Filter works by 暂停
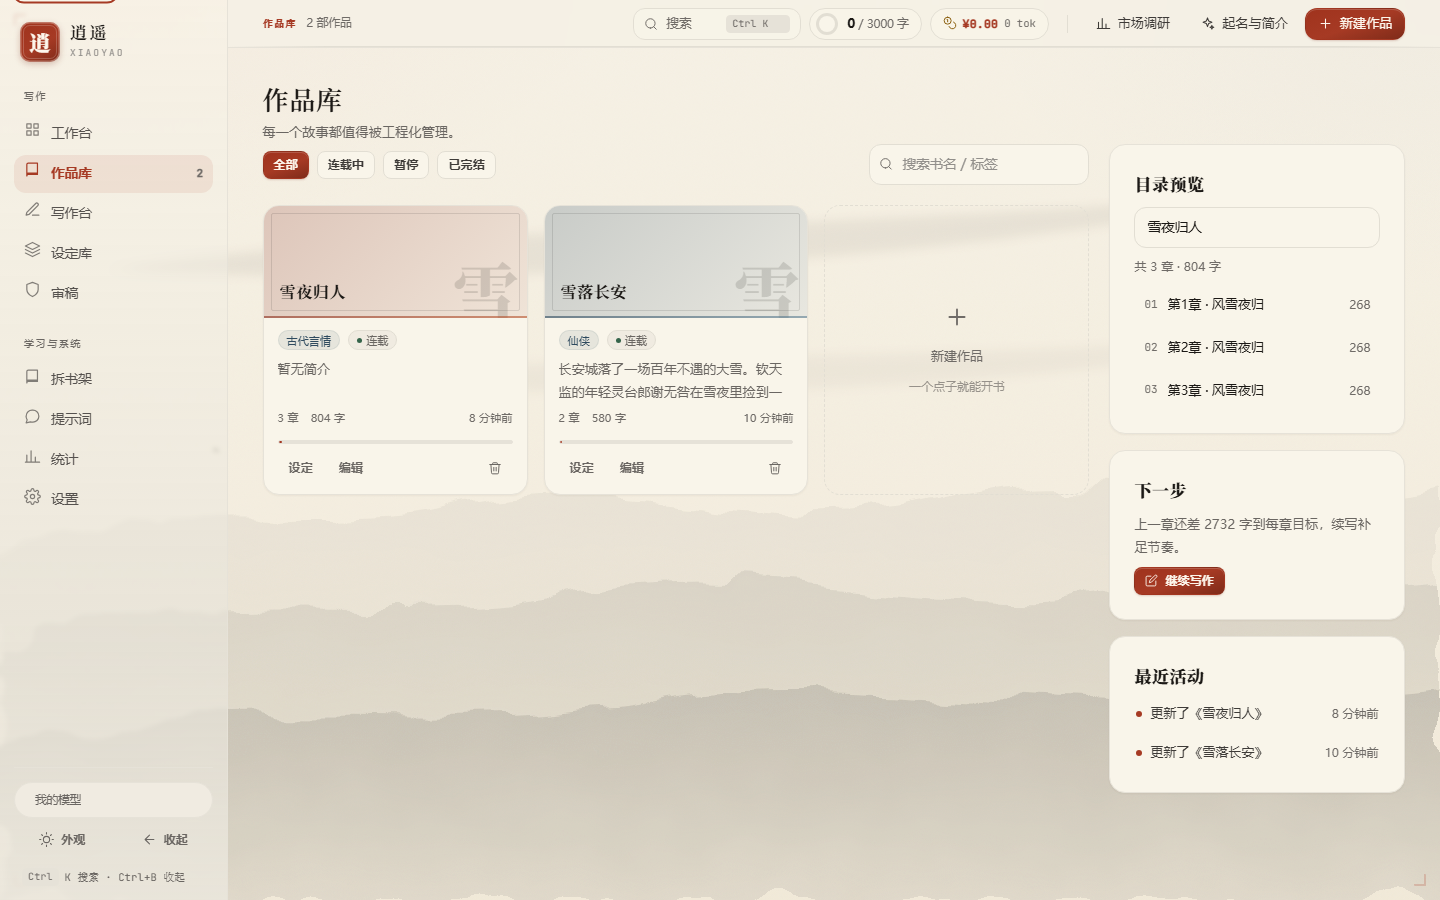 point(406,165)
